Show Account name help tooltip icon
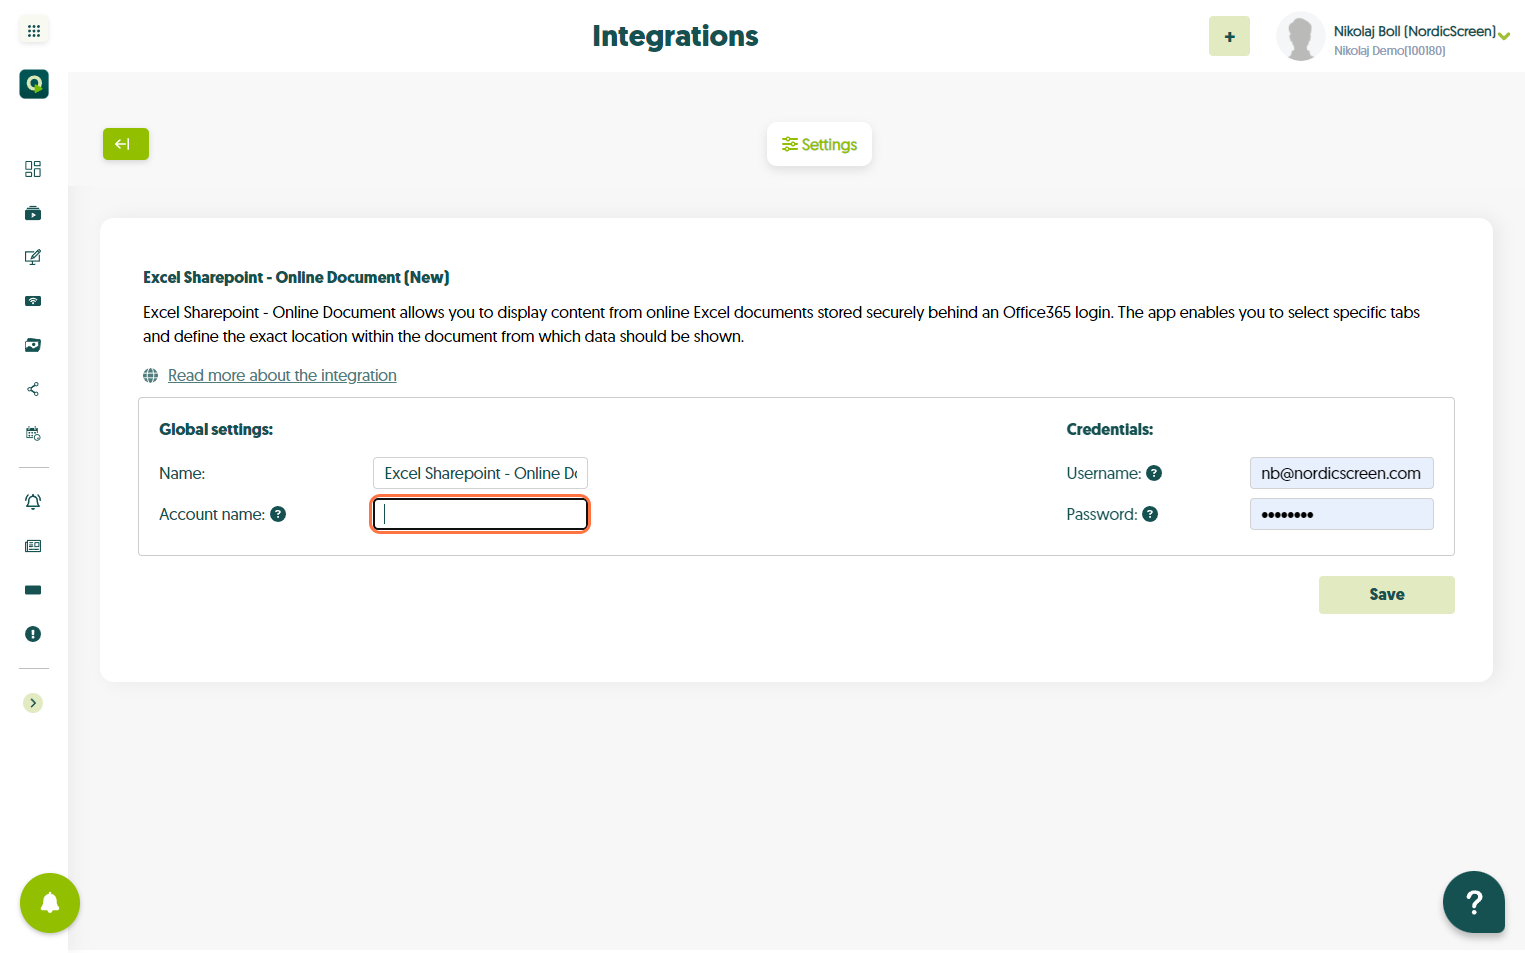The height and width of the screenshot is (953, 1525). (278, 514)
